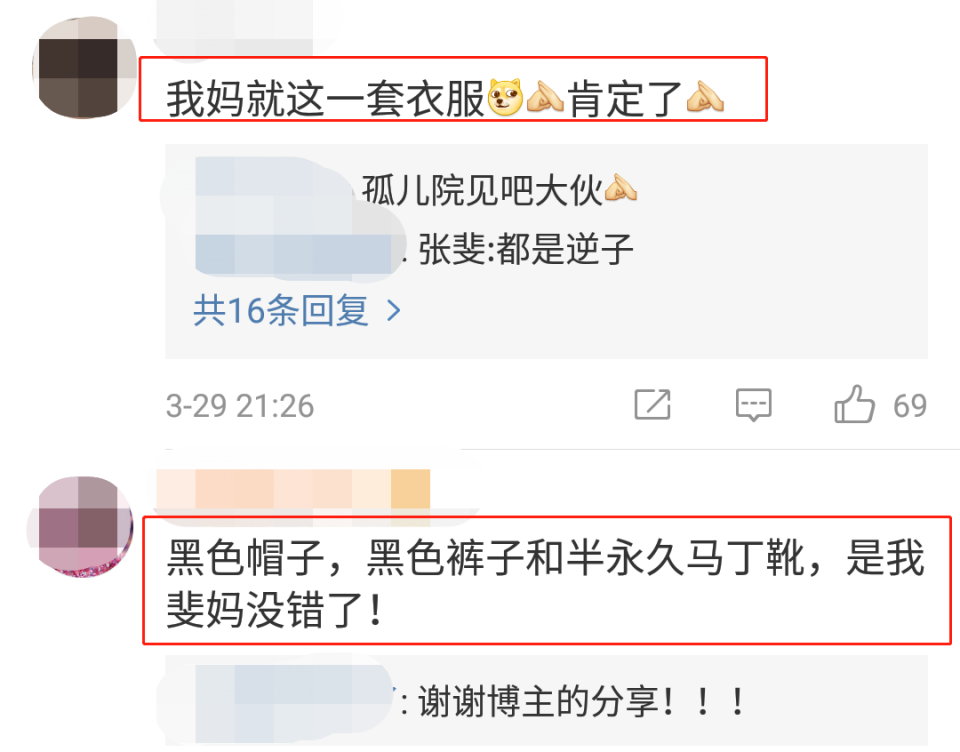Viewport: 960px width, 752px height.
Task: Click hands emoji after 肯定了
Action: [x=705, y=97]
